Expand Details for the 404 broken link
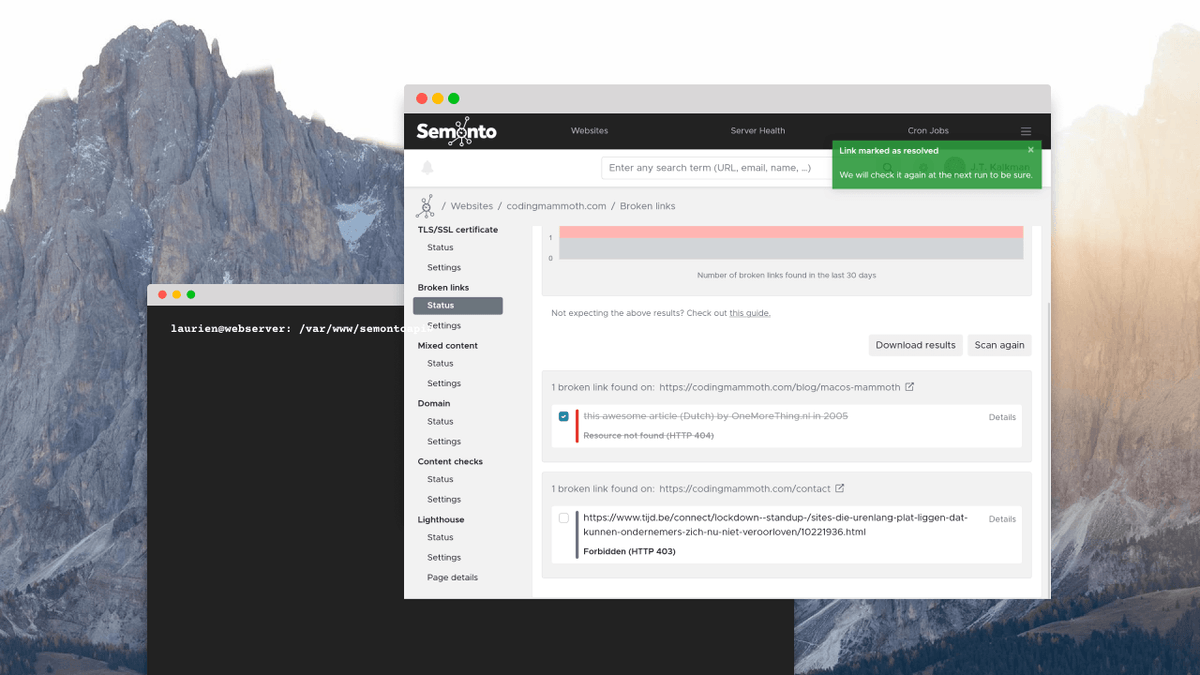1200x675 pixels. pos(1002,417)
